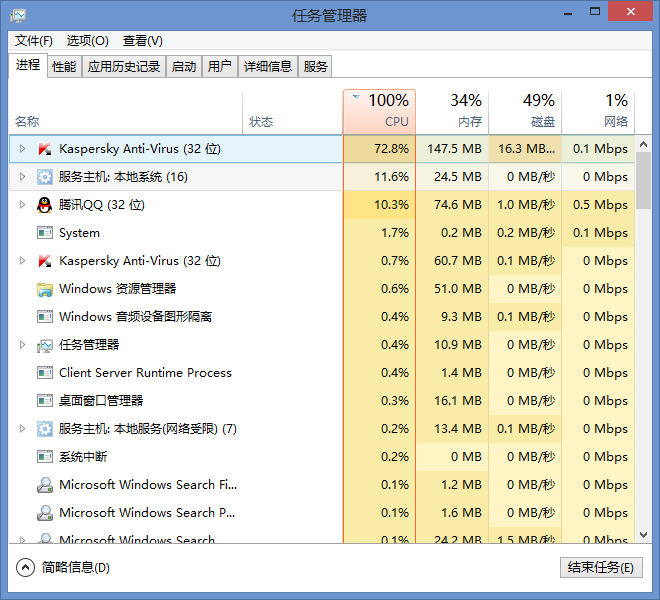Viewport: 660px width, 600px height.
Task: Switch to the 应用历史记录 tab
Action: coord(124,67)
